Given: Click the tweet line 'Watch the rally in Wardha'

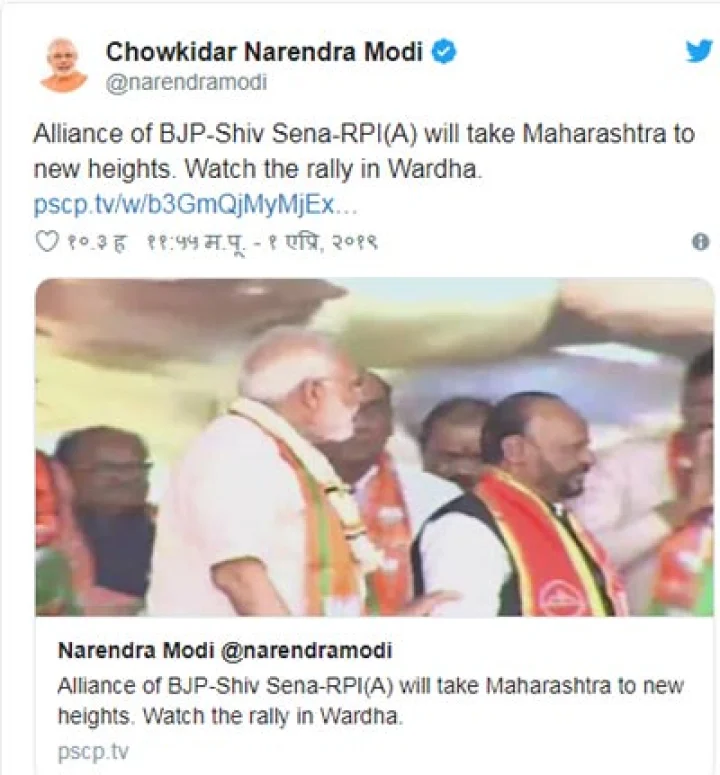Looking at the screenshot, I should point(333,170).
